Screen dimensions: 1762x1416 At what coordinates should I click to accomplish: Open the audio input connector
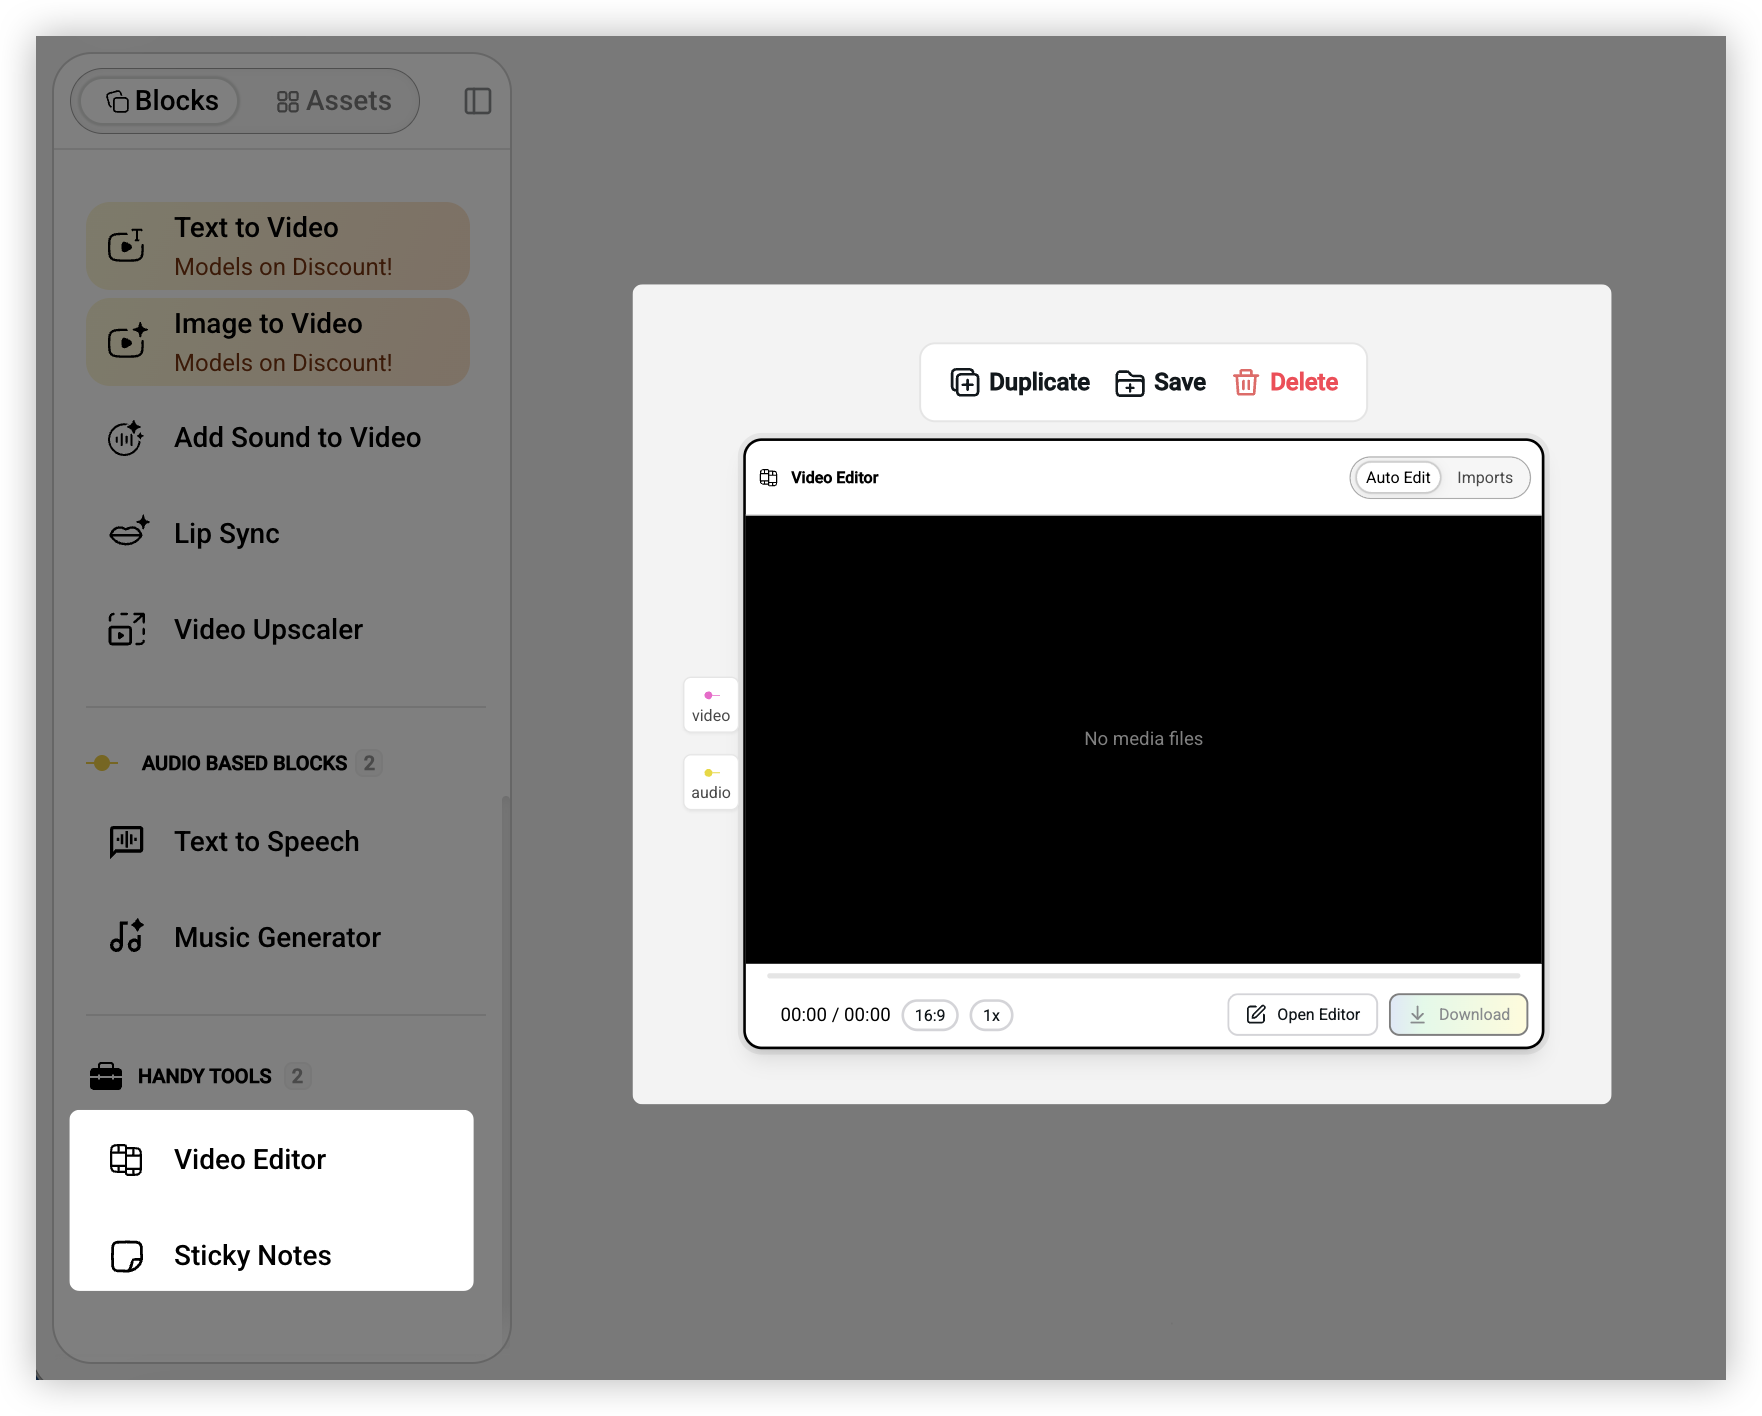coord(710,782)
